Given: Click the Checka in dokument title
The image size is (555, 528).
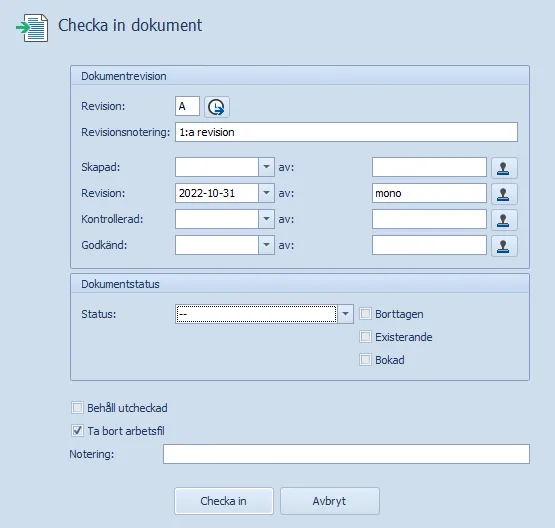Looking at the screenshot, I should pyautogui.click(x=130, y=25).
